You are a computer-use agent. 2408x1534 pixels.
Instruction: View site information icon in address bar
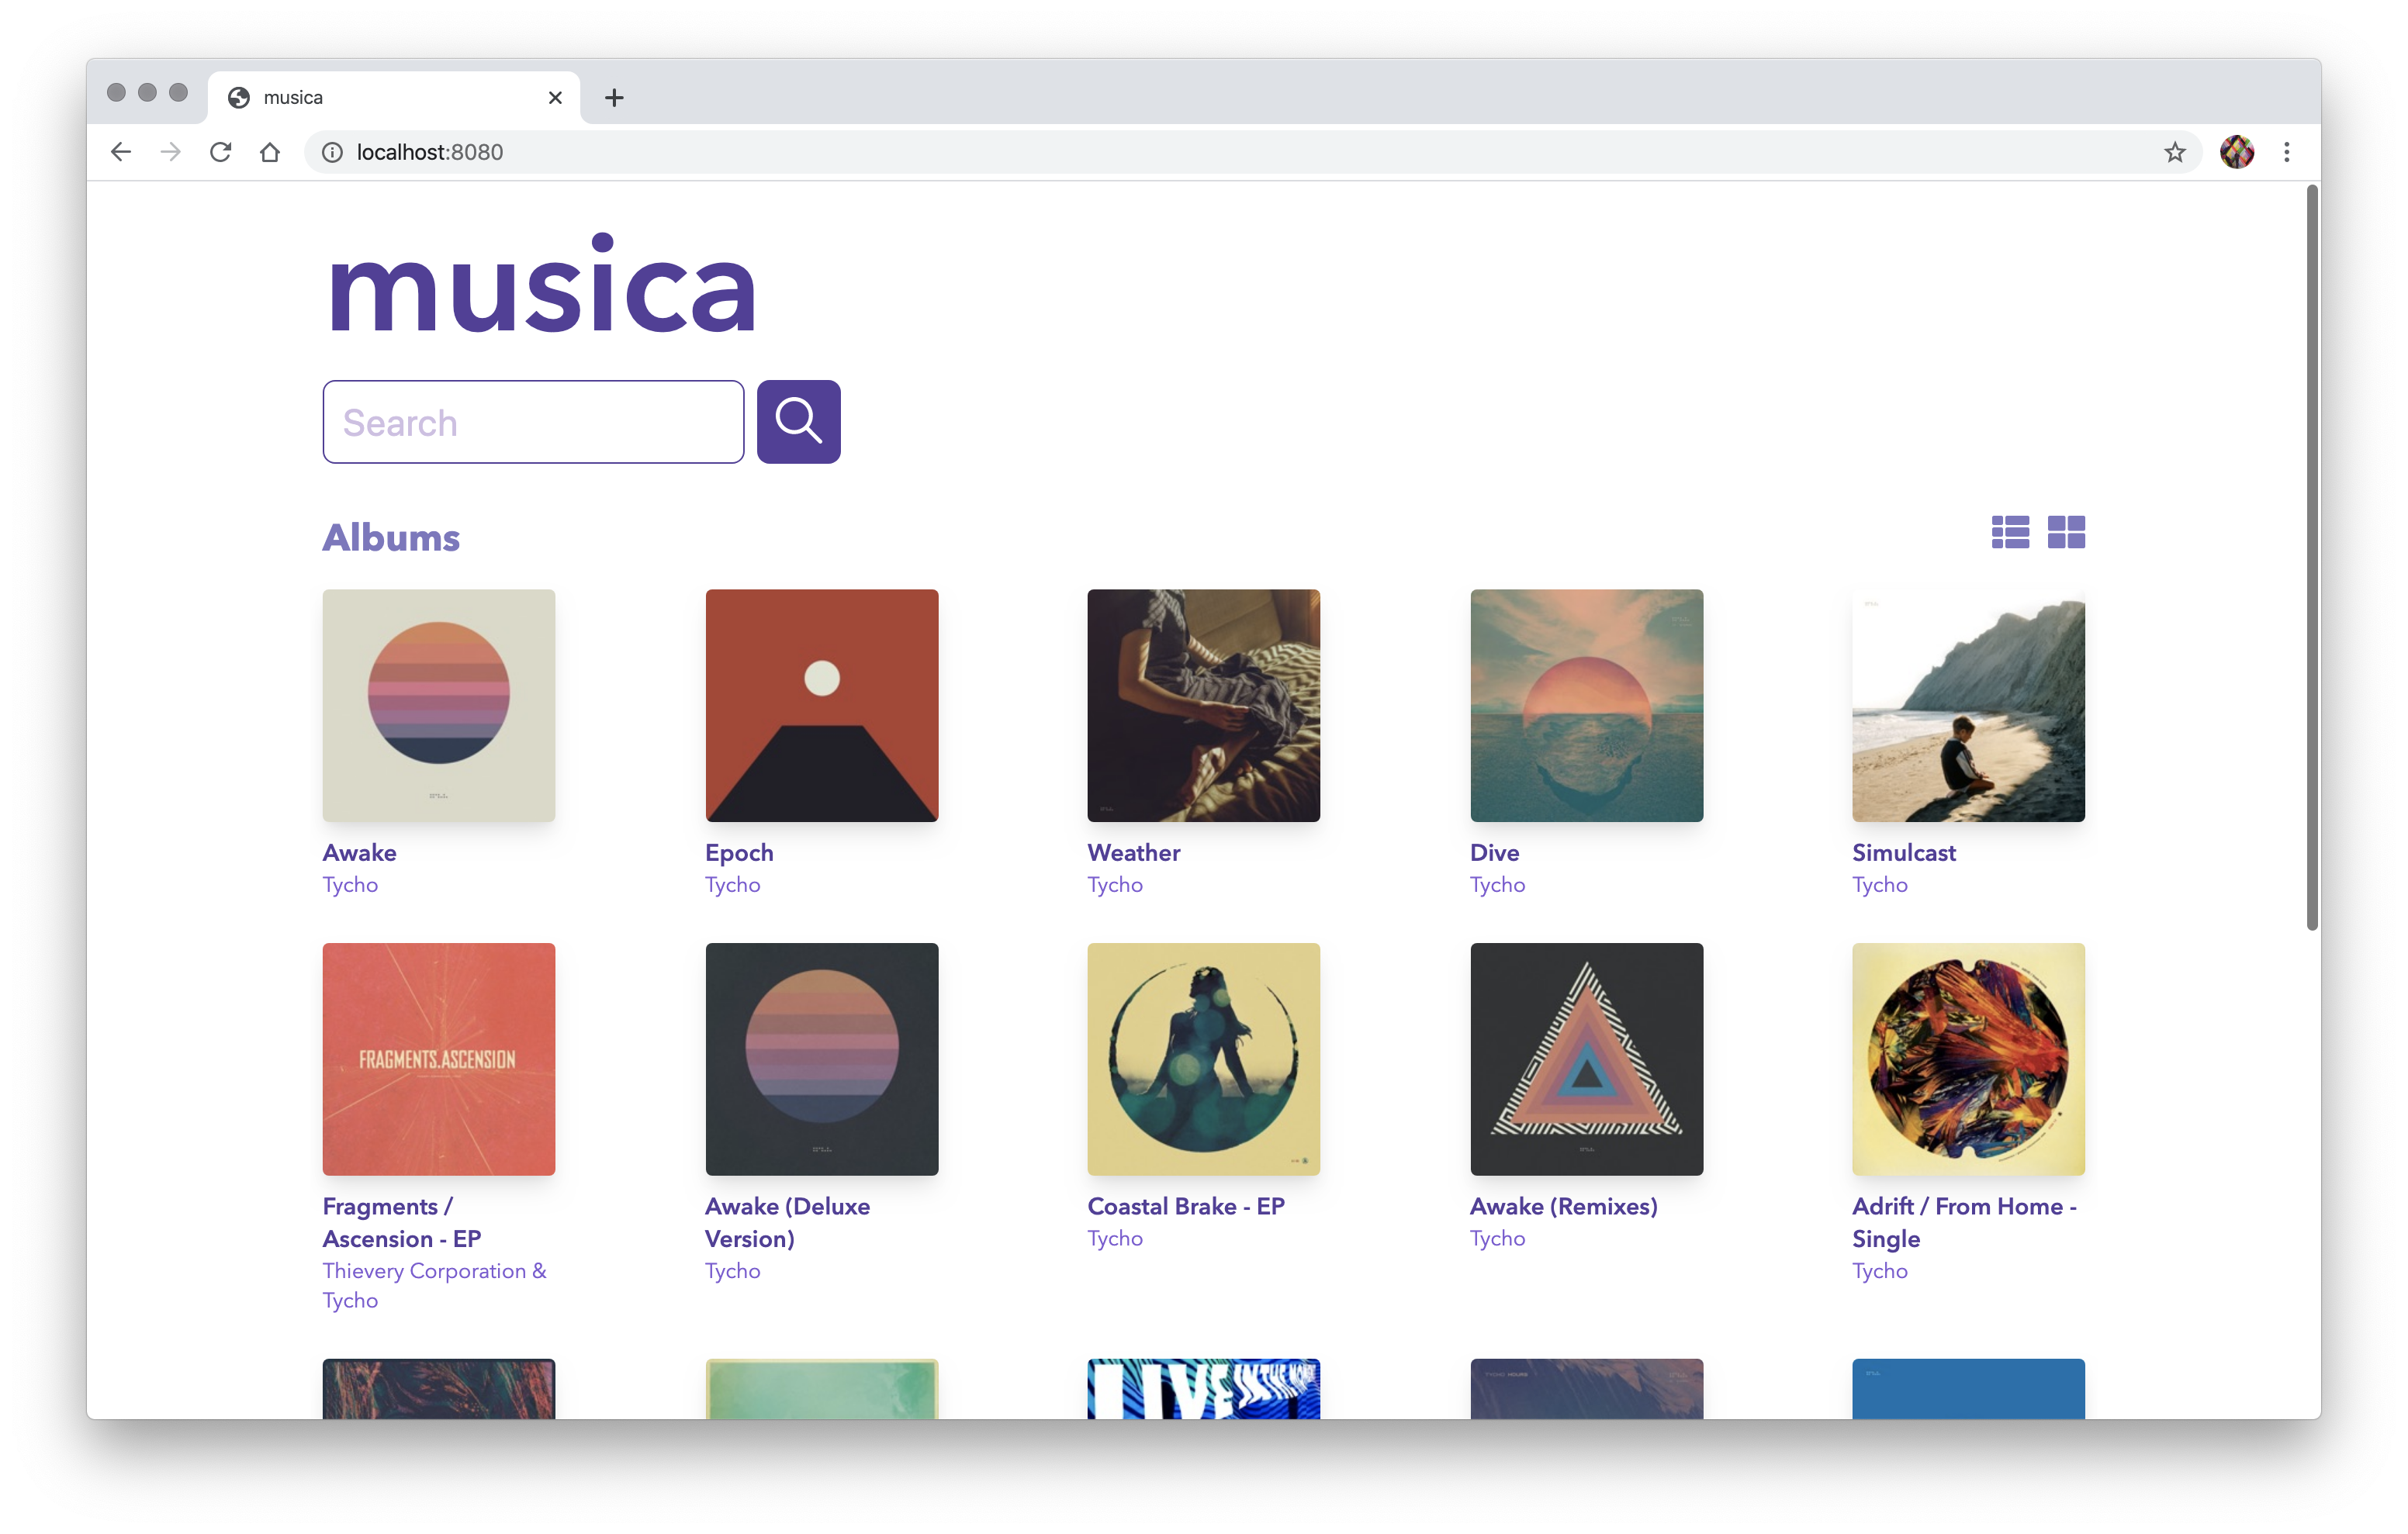click(332, 152)
